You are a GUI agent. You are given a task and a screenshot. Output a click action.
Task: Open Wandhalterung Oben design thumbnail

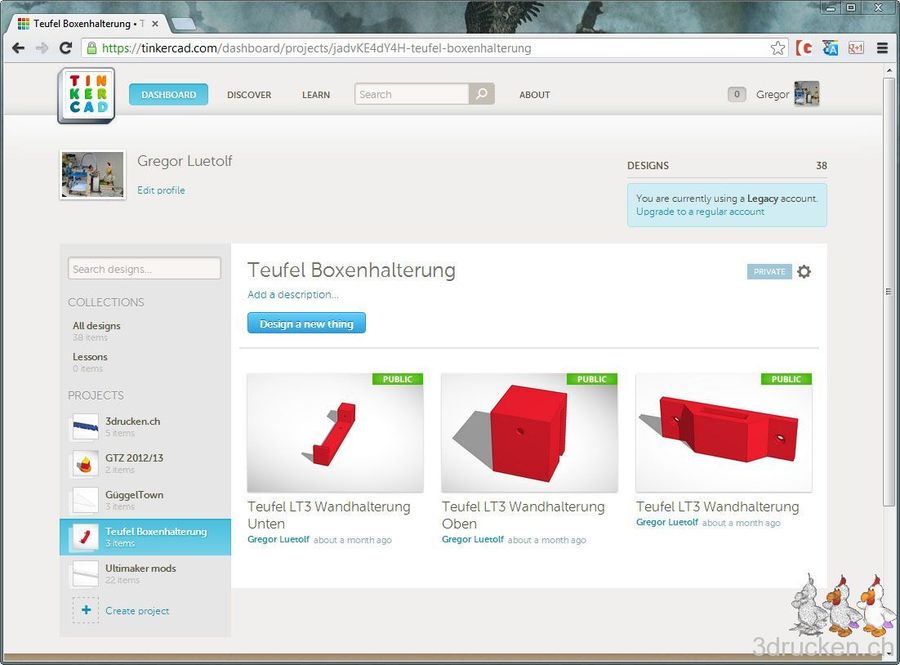(x=529, y=433)
